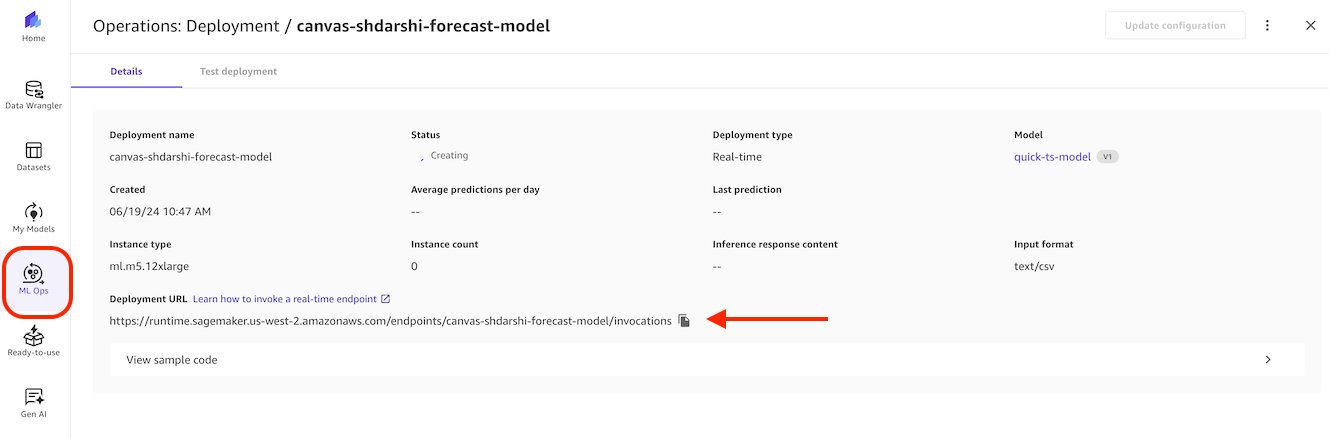1329x438 pixels.
Task: Open Gen AI chat icon
Action: [33, 397]
